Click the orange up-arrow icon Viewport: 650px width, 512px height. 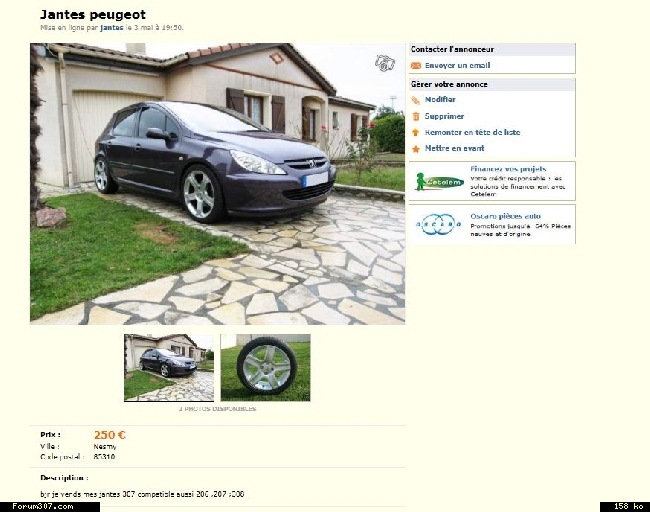pyautogui.click(x=415, y=133)
